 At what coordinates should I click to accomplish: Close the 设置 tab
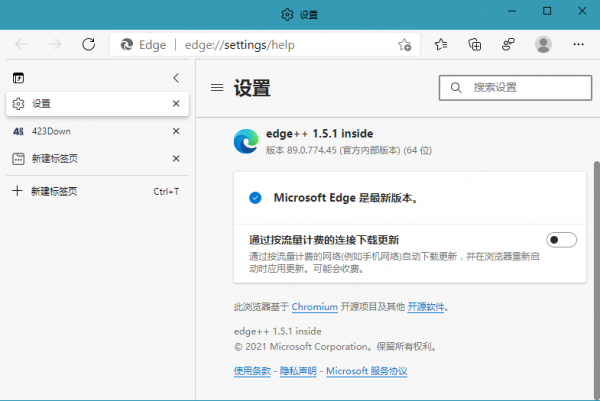[176, 103]
